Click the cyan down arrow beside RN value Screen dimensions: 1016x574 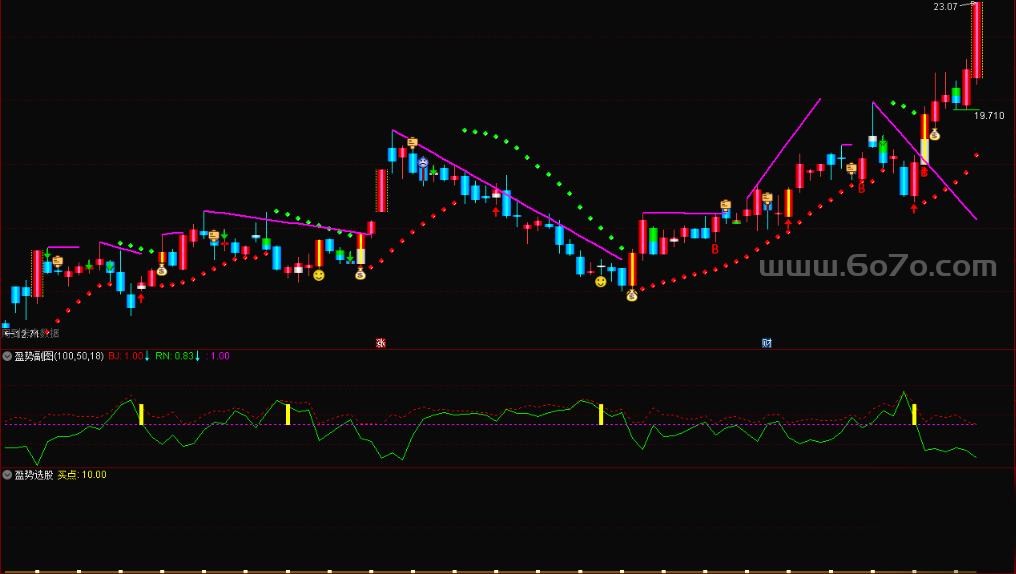click(x=197, y=356)
